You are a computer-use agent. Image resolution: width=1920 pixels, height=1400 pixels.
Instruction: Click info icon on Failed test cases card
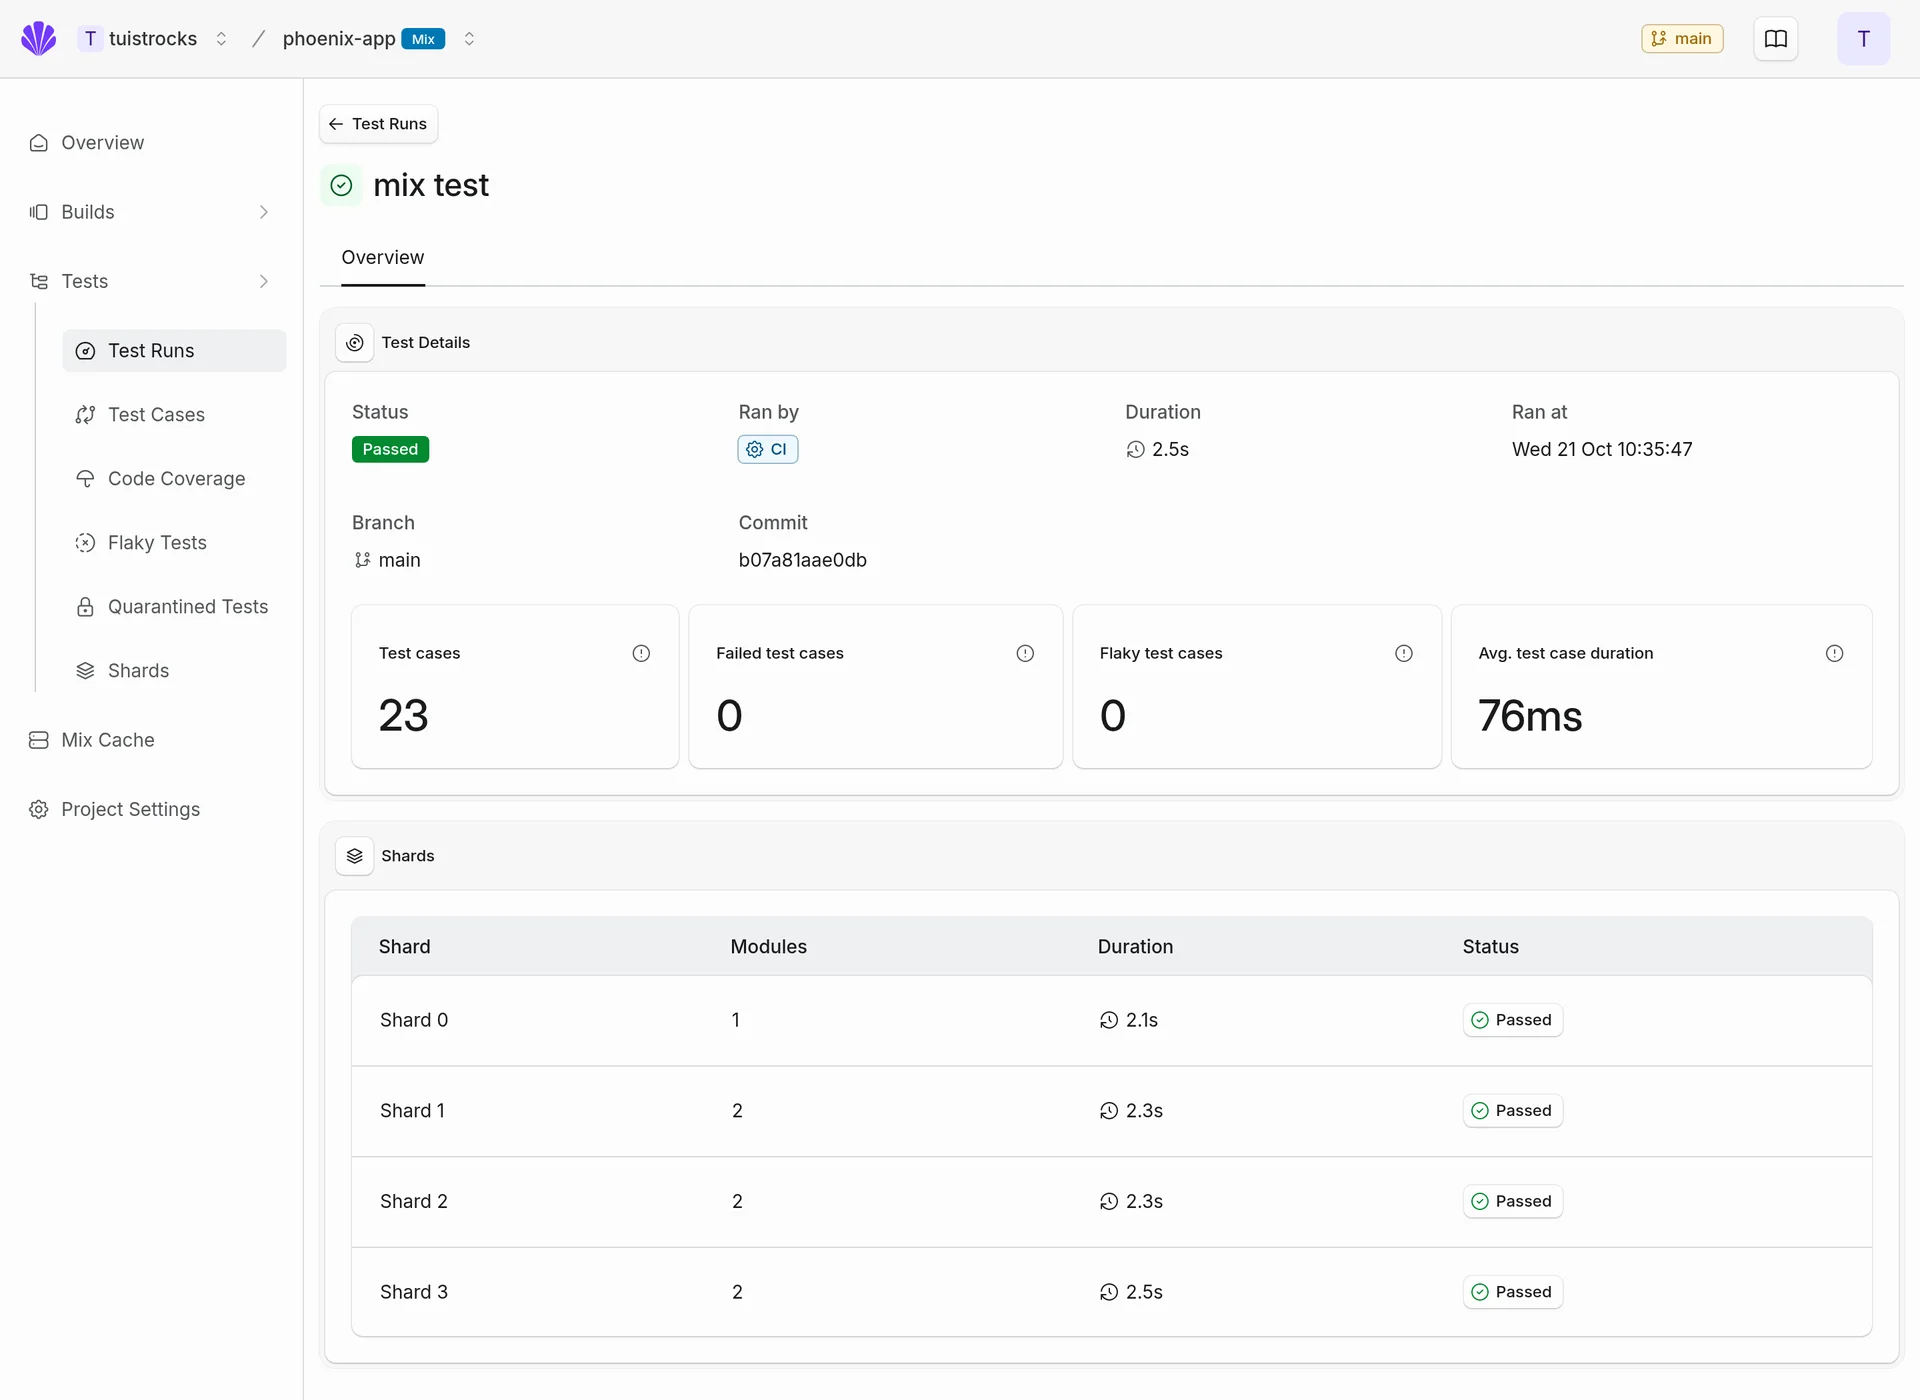[x=1025, y=653]
